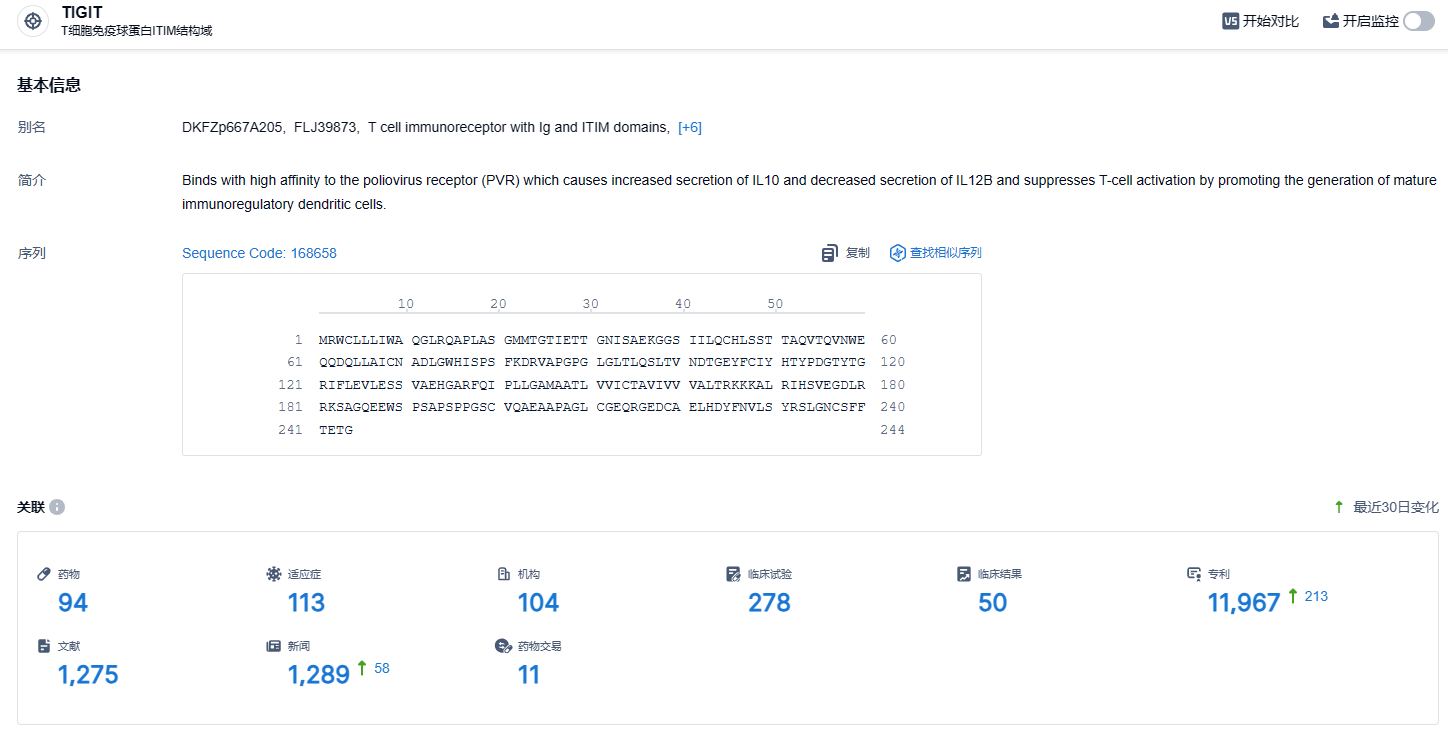Open the 1,289 news count

(319, 675)
